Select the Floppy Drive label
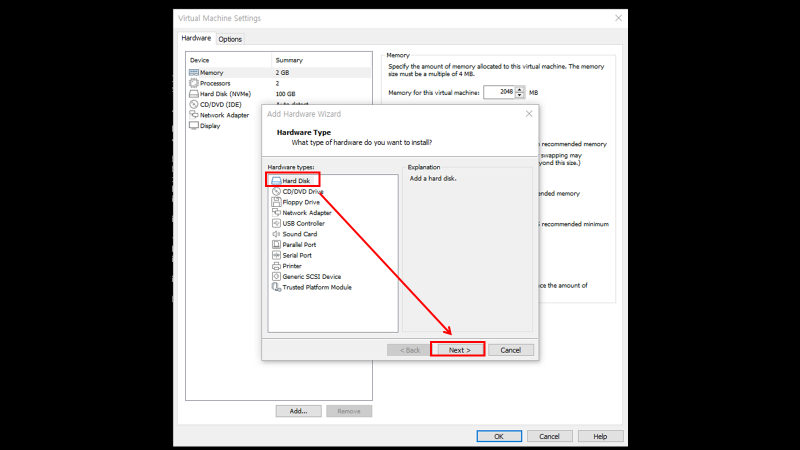 301,202
